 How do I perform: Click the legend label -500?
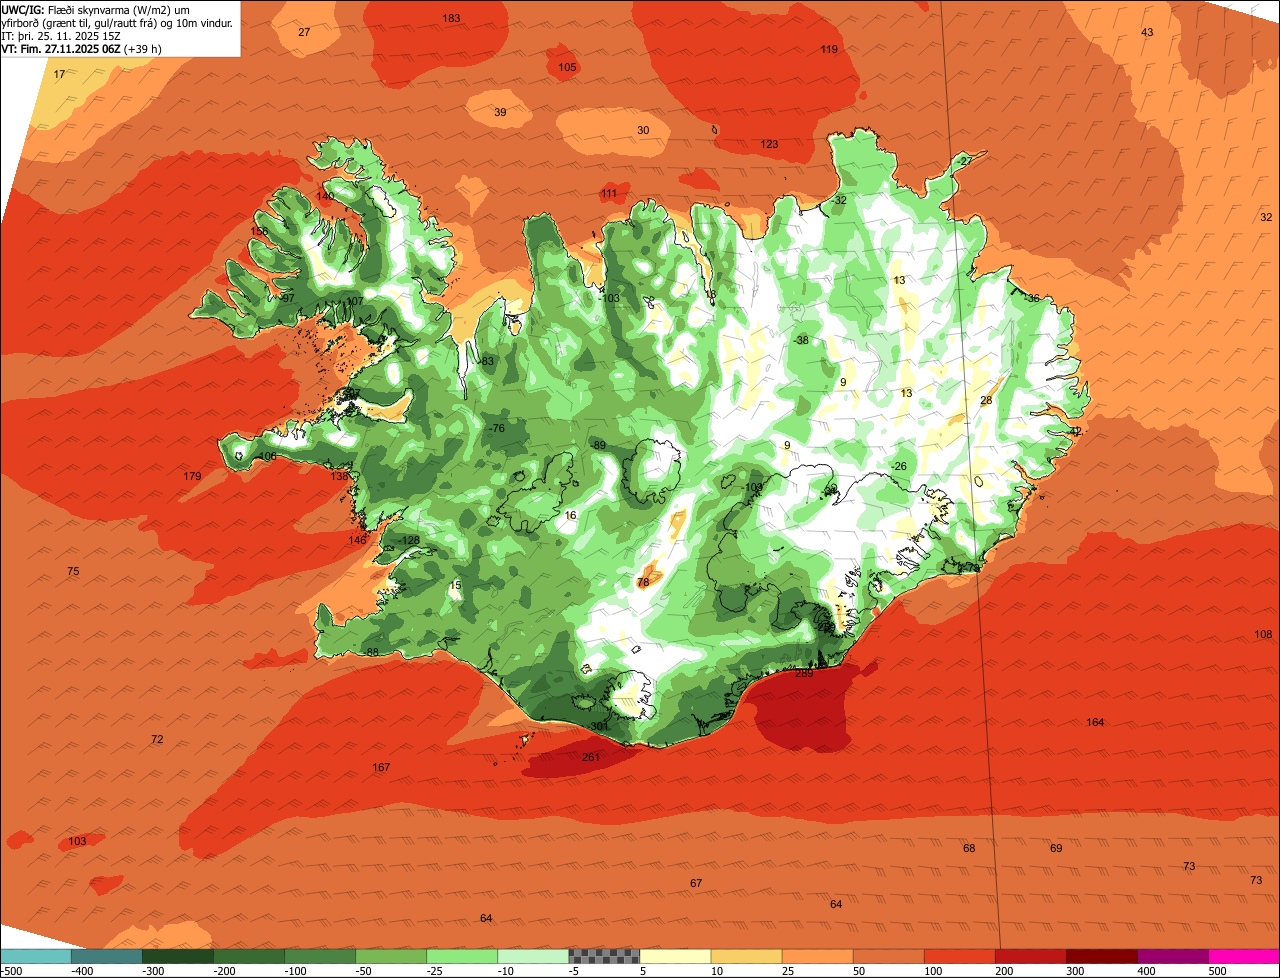tap(13, 971)
